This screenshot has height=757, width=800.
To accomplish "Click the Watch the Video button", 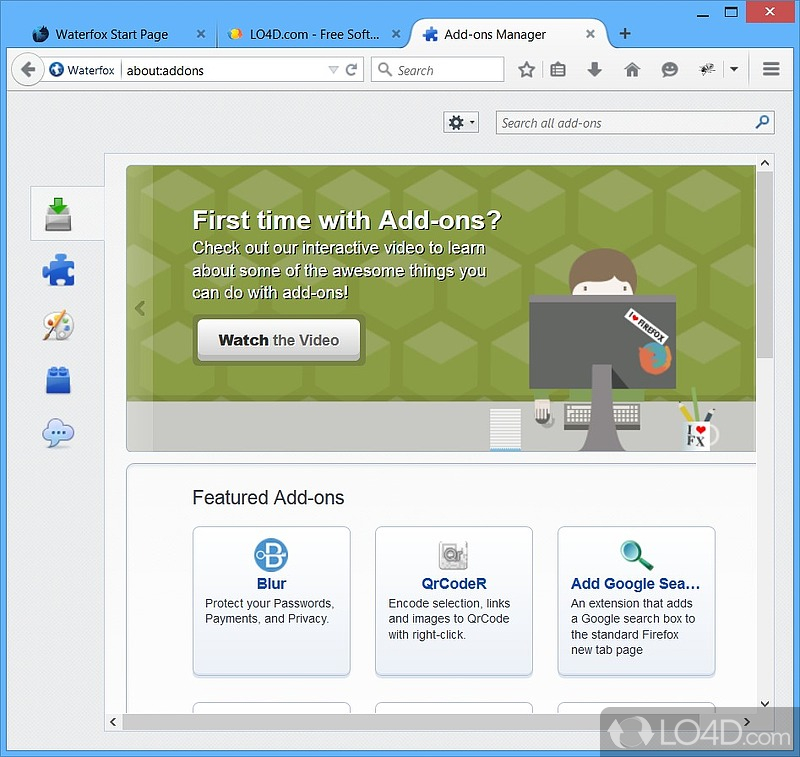I will pyautogui.click(x=279, y=340).
